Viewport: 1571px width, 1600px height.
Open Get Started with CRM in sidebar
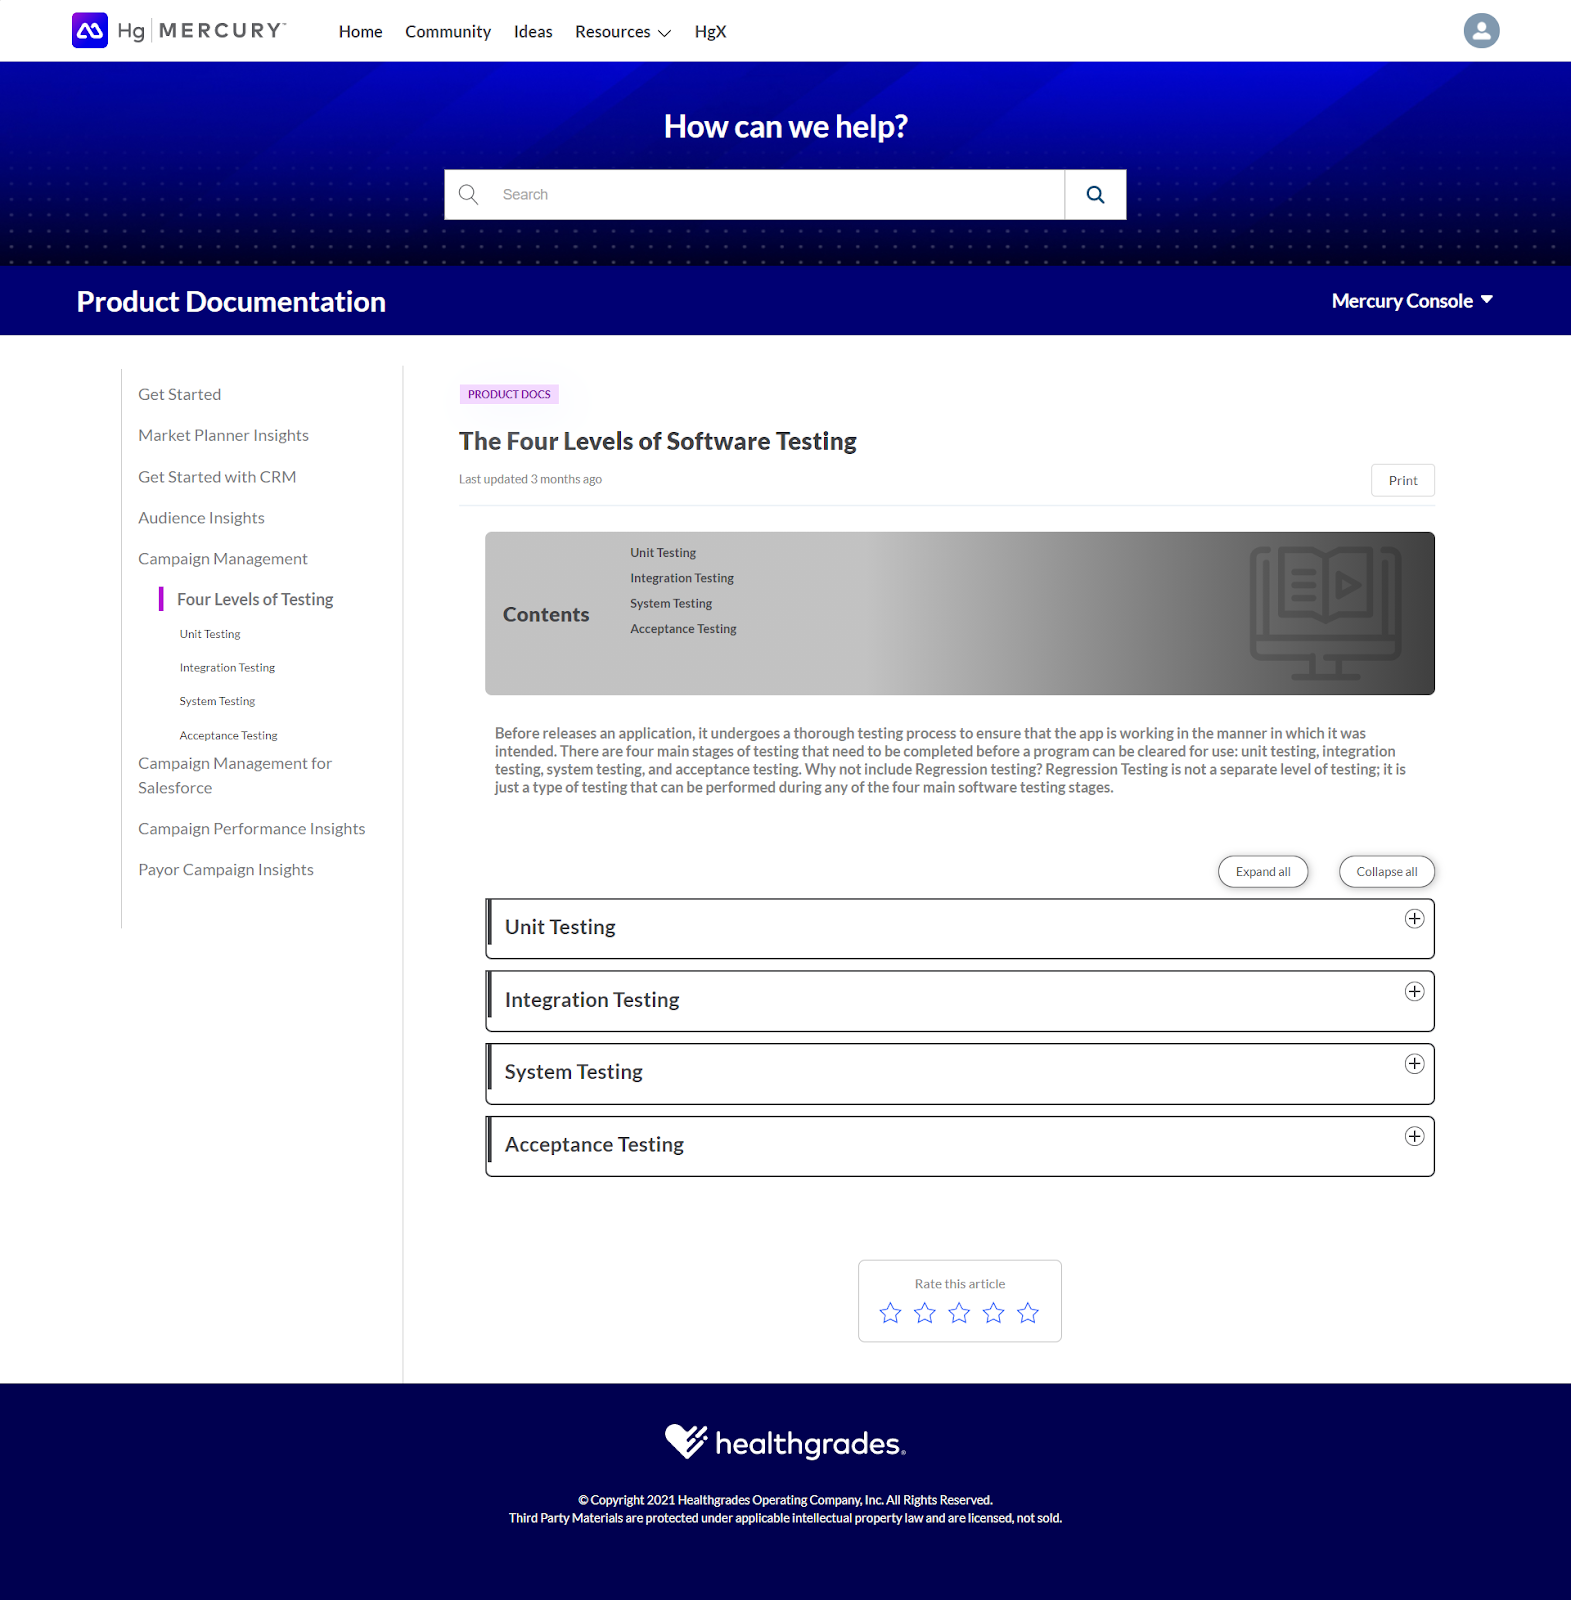[x=217, y=477]
